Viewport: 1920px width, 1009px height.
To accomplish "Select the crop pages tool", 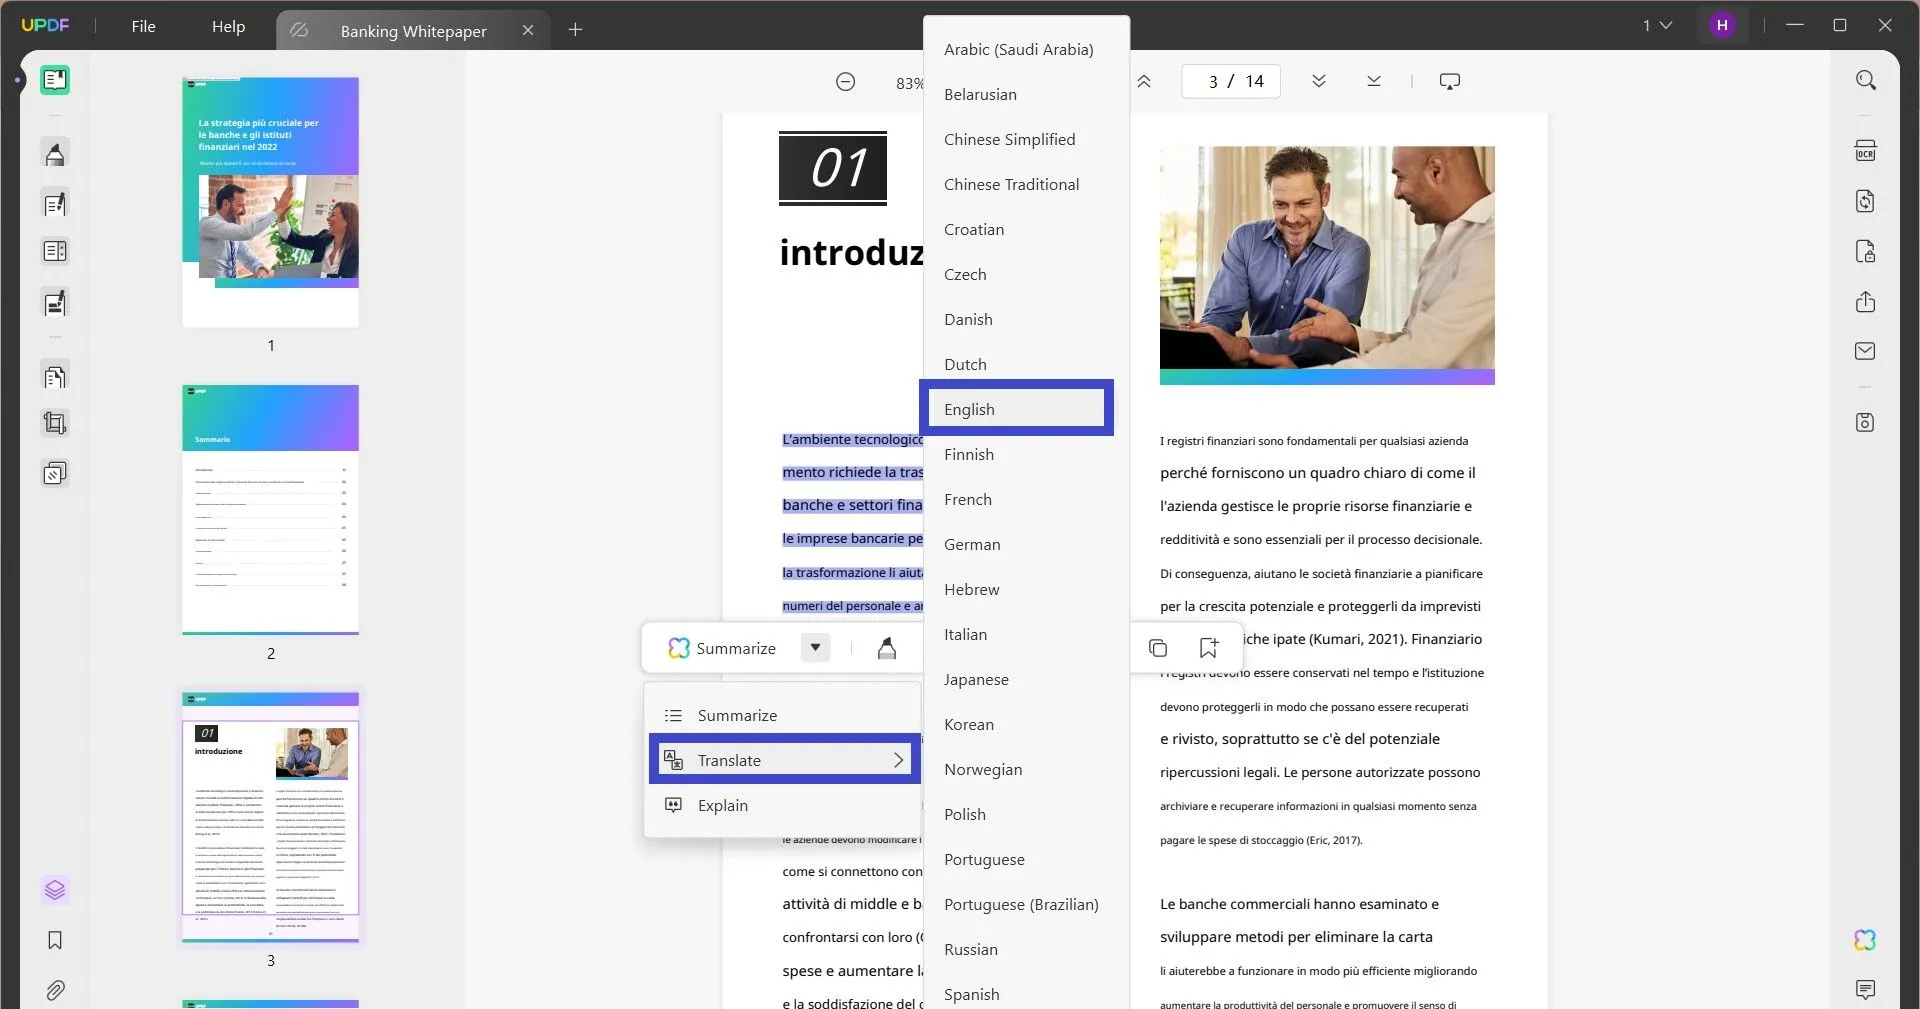I will point(54,422).
